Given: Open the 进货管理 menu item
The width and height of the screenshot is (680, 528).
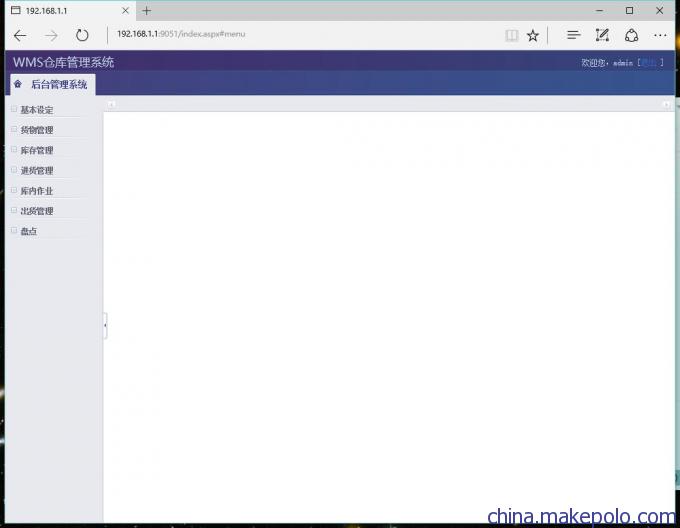Looking at the screenshot, I should pos(37,171).
